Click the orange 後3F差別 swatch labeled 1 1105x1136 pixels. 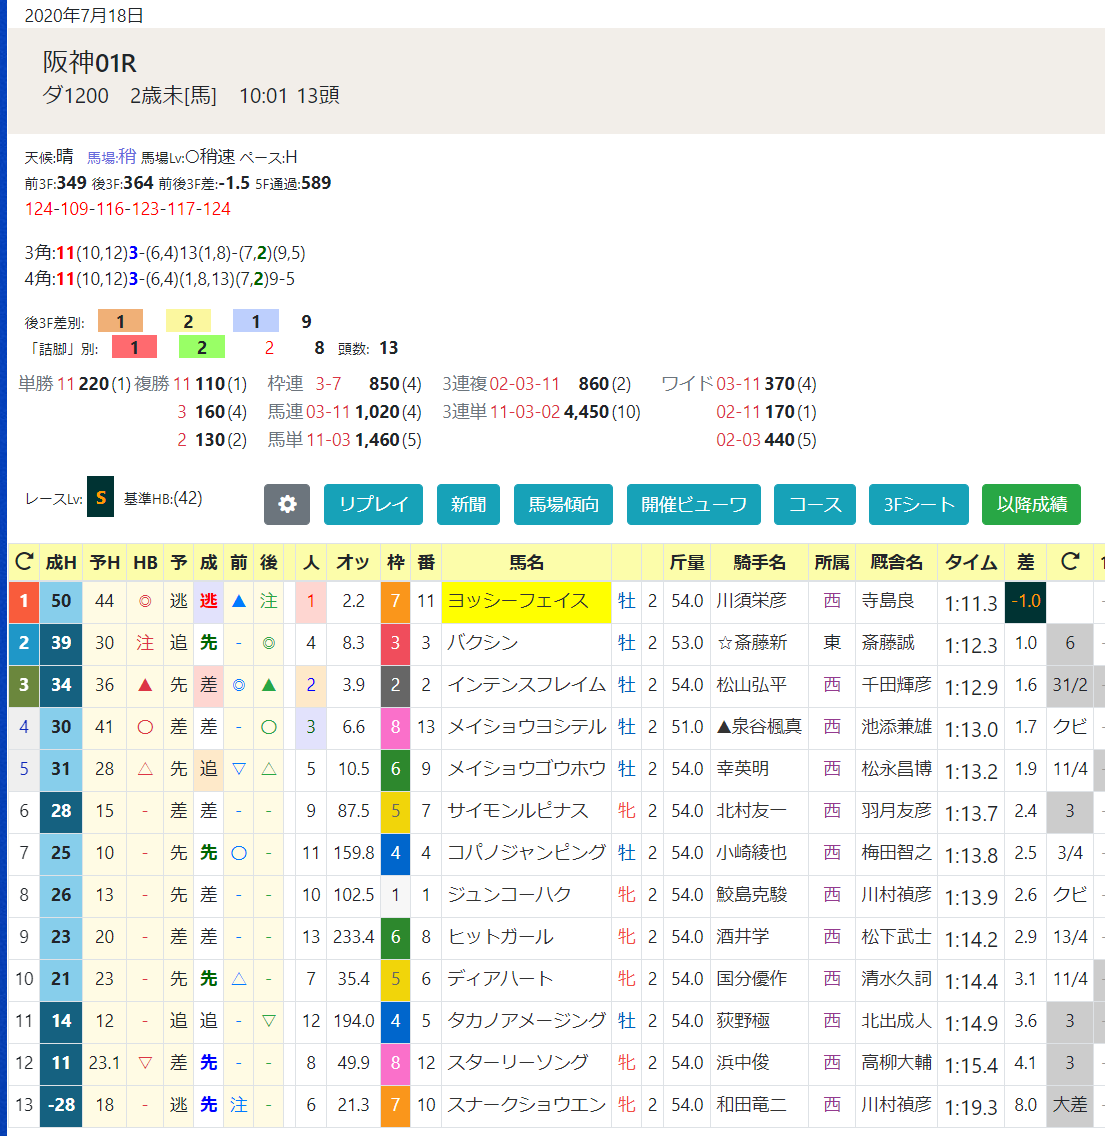pyautogui.click(x=120, y=321)
